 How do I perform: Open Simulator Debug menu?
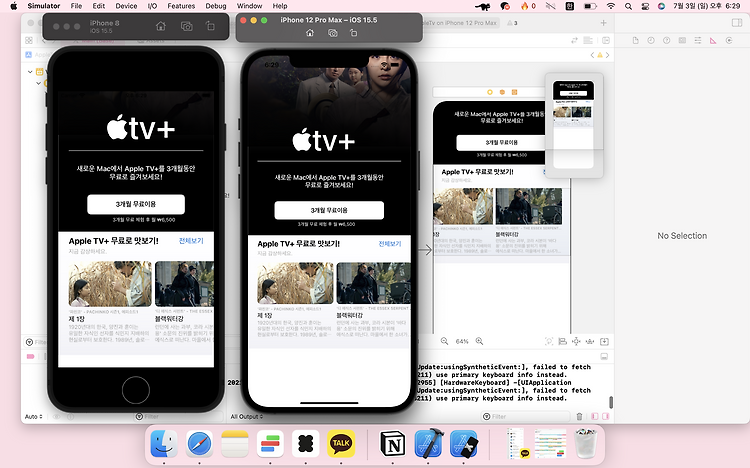pyautogui.click(x=216, y=6)
